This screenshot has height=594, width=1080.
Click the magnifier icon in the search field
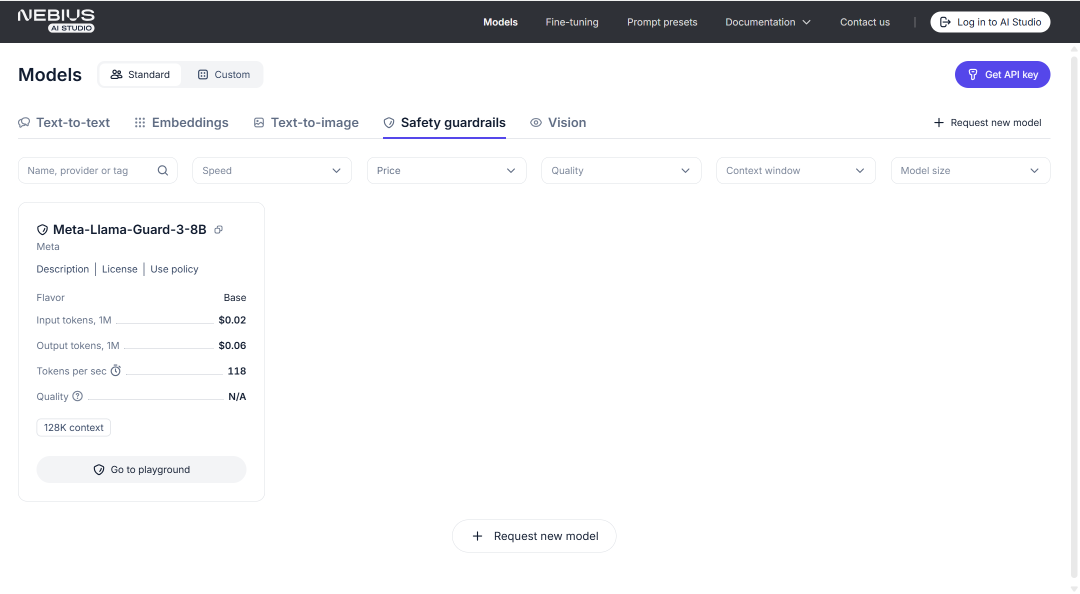coord(163,170)
